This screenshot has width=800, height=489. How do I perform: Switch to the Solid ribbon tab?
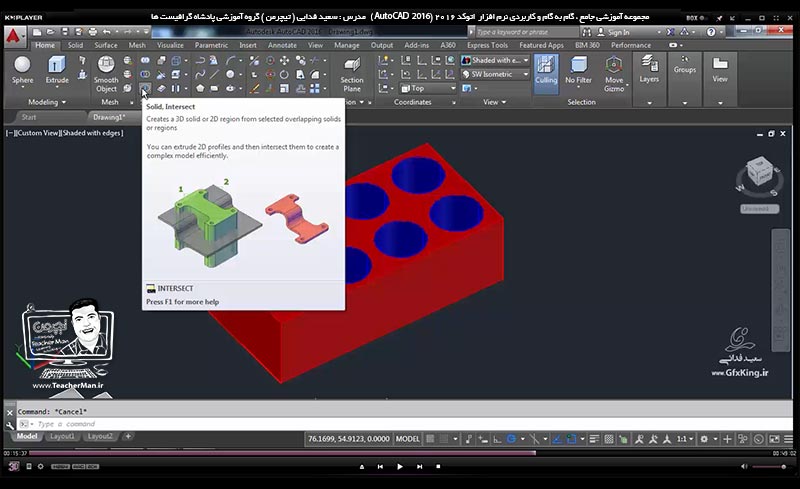coord(75,45)
